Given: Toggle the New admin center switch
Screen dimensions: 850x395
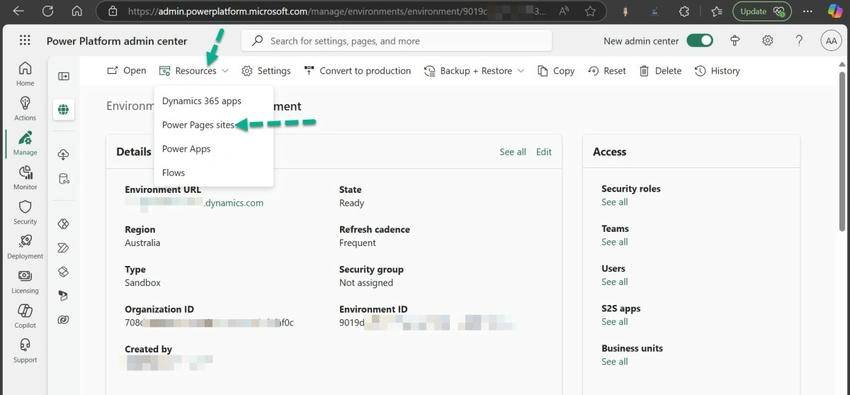Looking at the screenshot, I should coord(699,41).
